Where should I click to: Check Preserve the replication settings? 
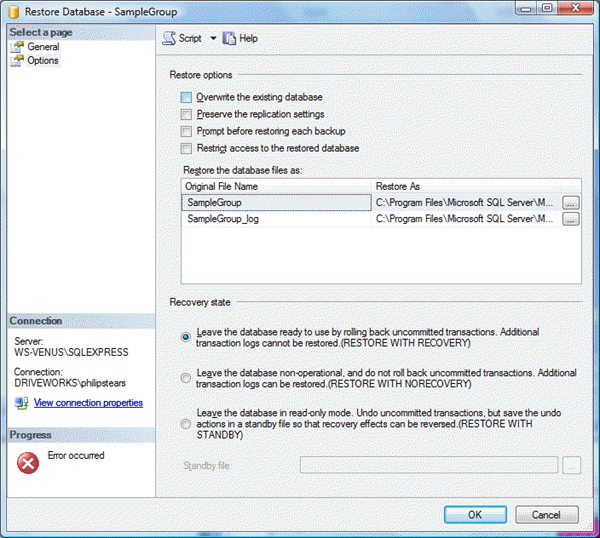[186, 115]
